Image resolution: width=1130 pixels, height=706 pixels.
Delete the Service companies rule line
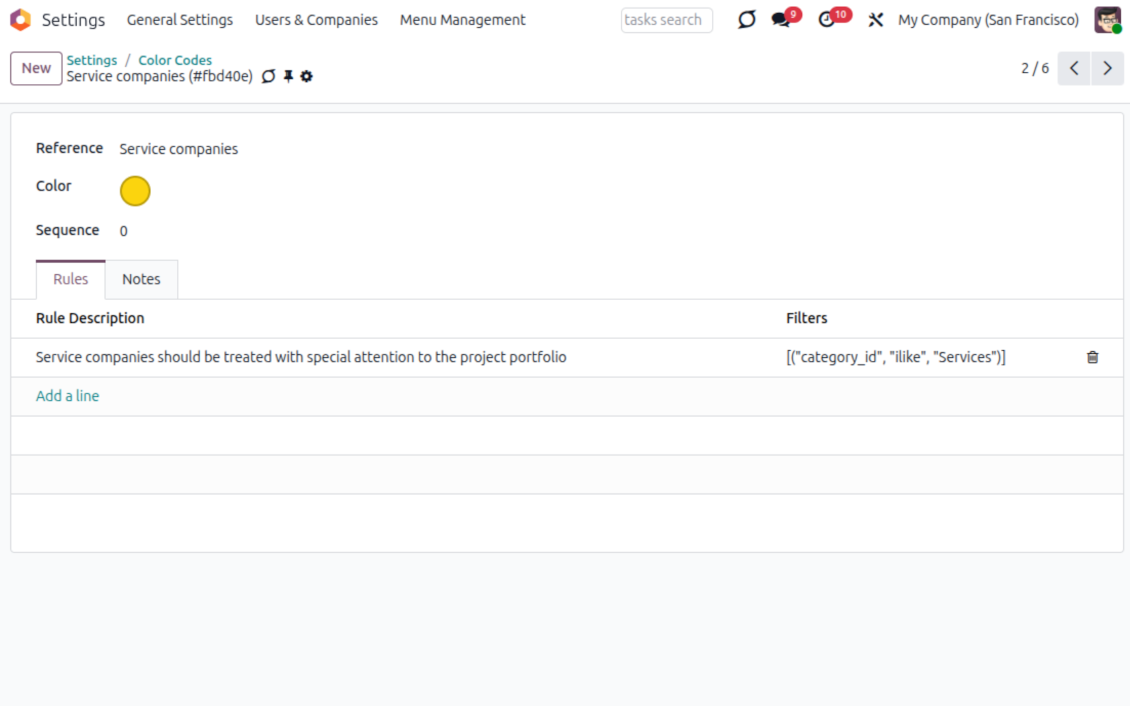pos(1092,357)
